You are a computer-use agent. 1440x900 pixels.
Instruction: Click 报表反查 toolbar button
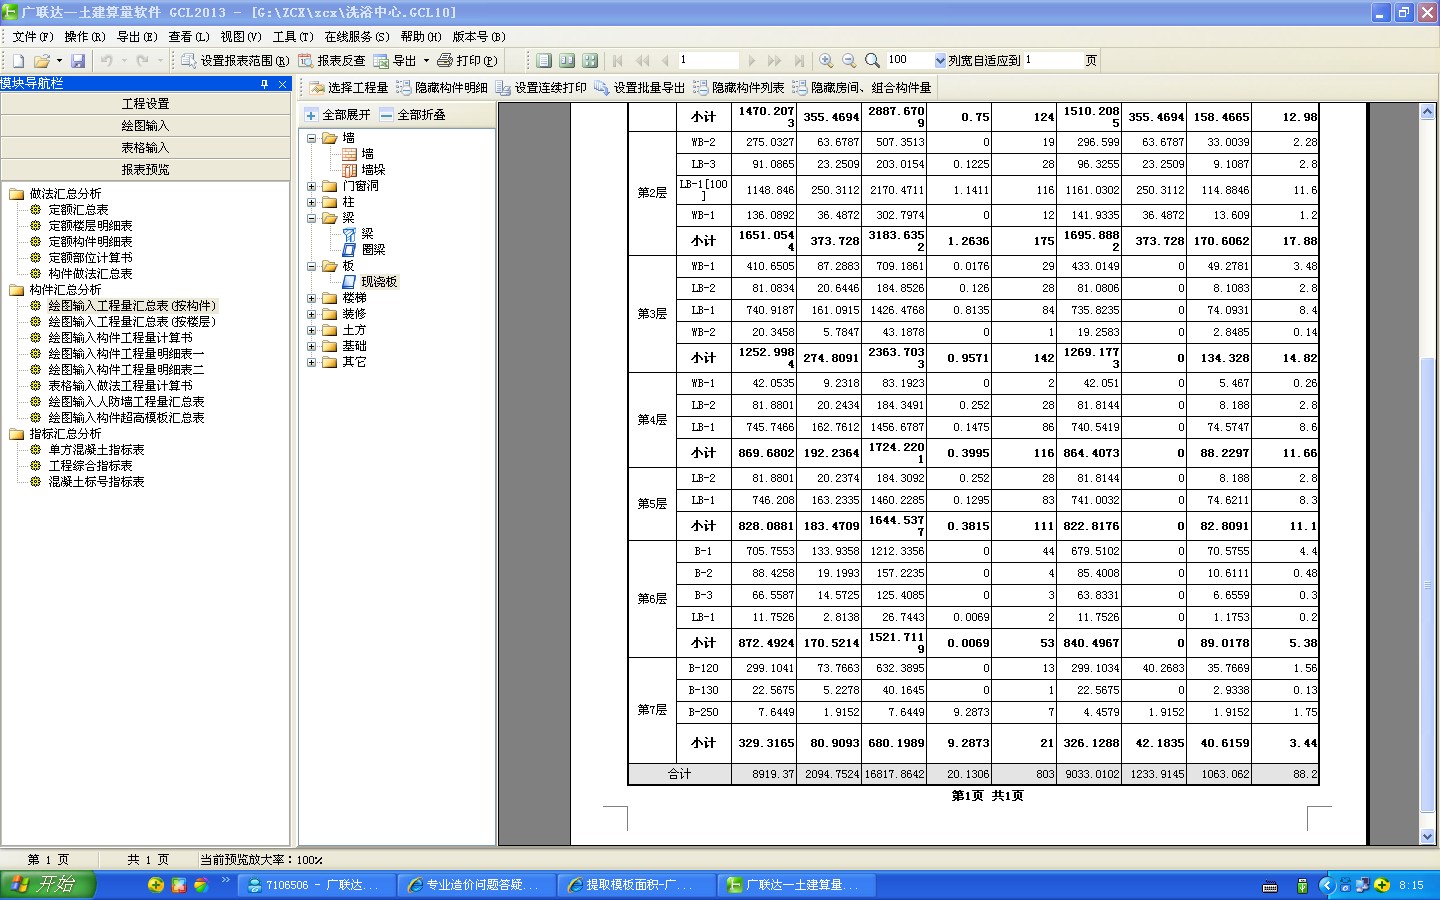pyautogui.click(x=332, y=61)
